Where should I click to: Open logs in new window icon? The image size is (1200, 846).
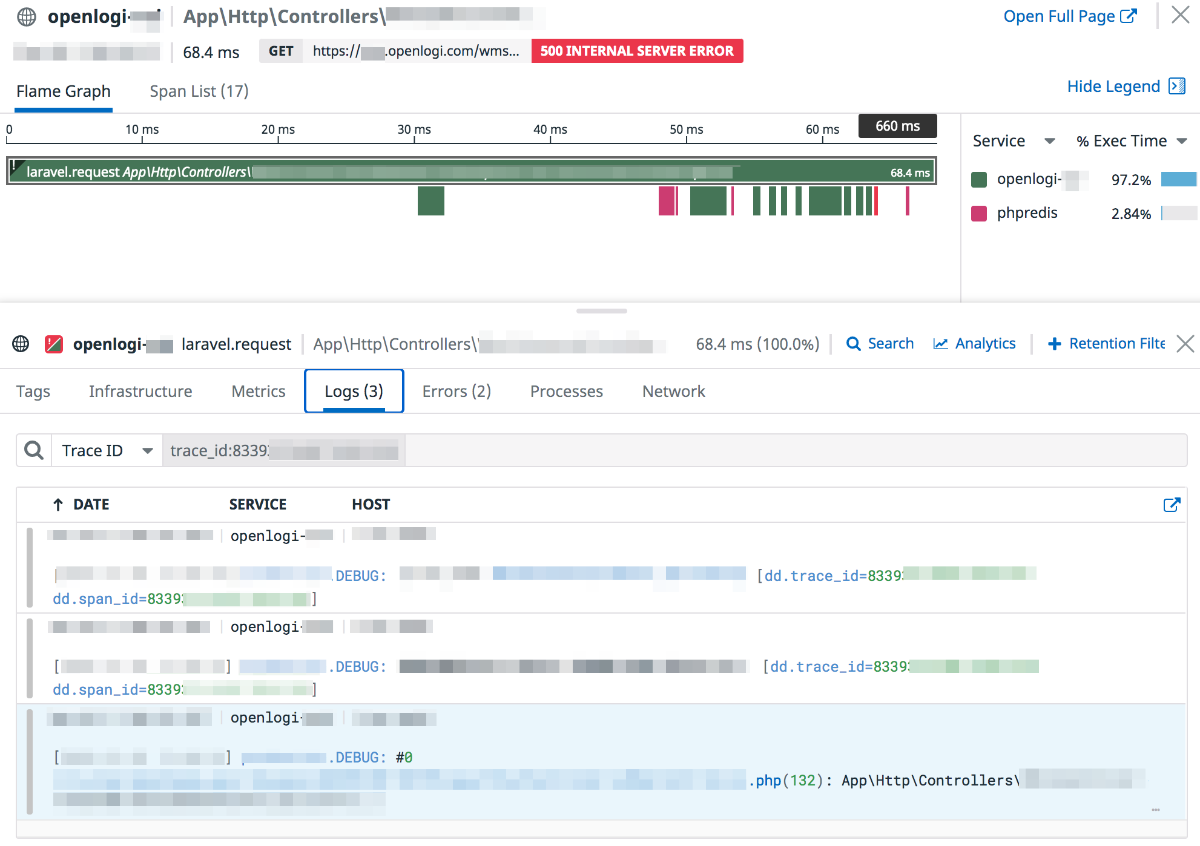point(1172,505)
